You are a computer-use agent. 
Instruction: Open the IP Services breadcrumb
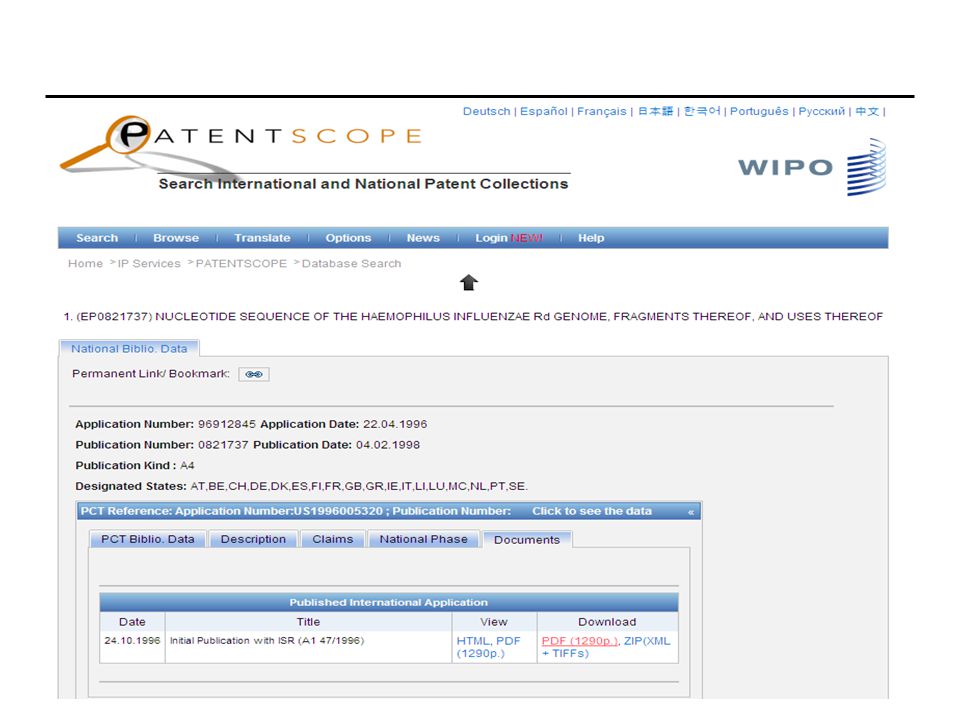[x=149, y=263]
